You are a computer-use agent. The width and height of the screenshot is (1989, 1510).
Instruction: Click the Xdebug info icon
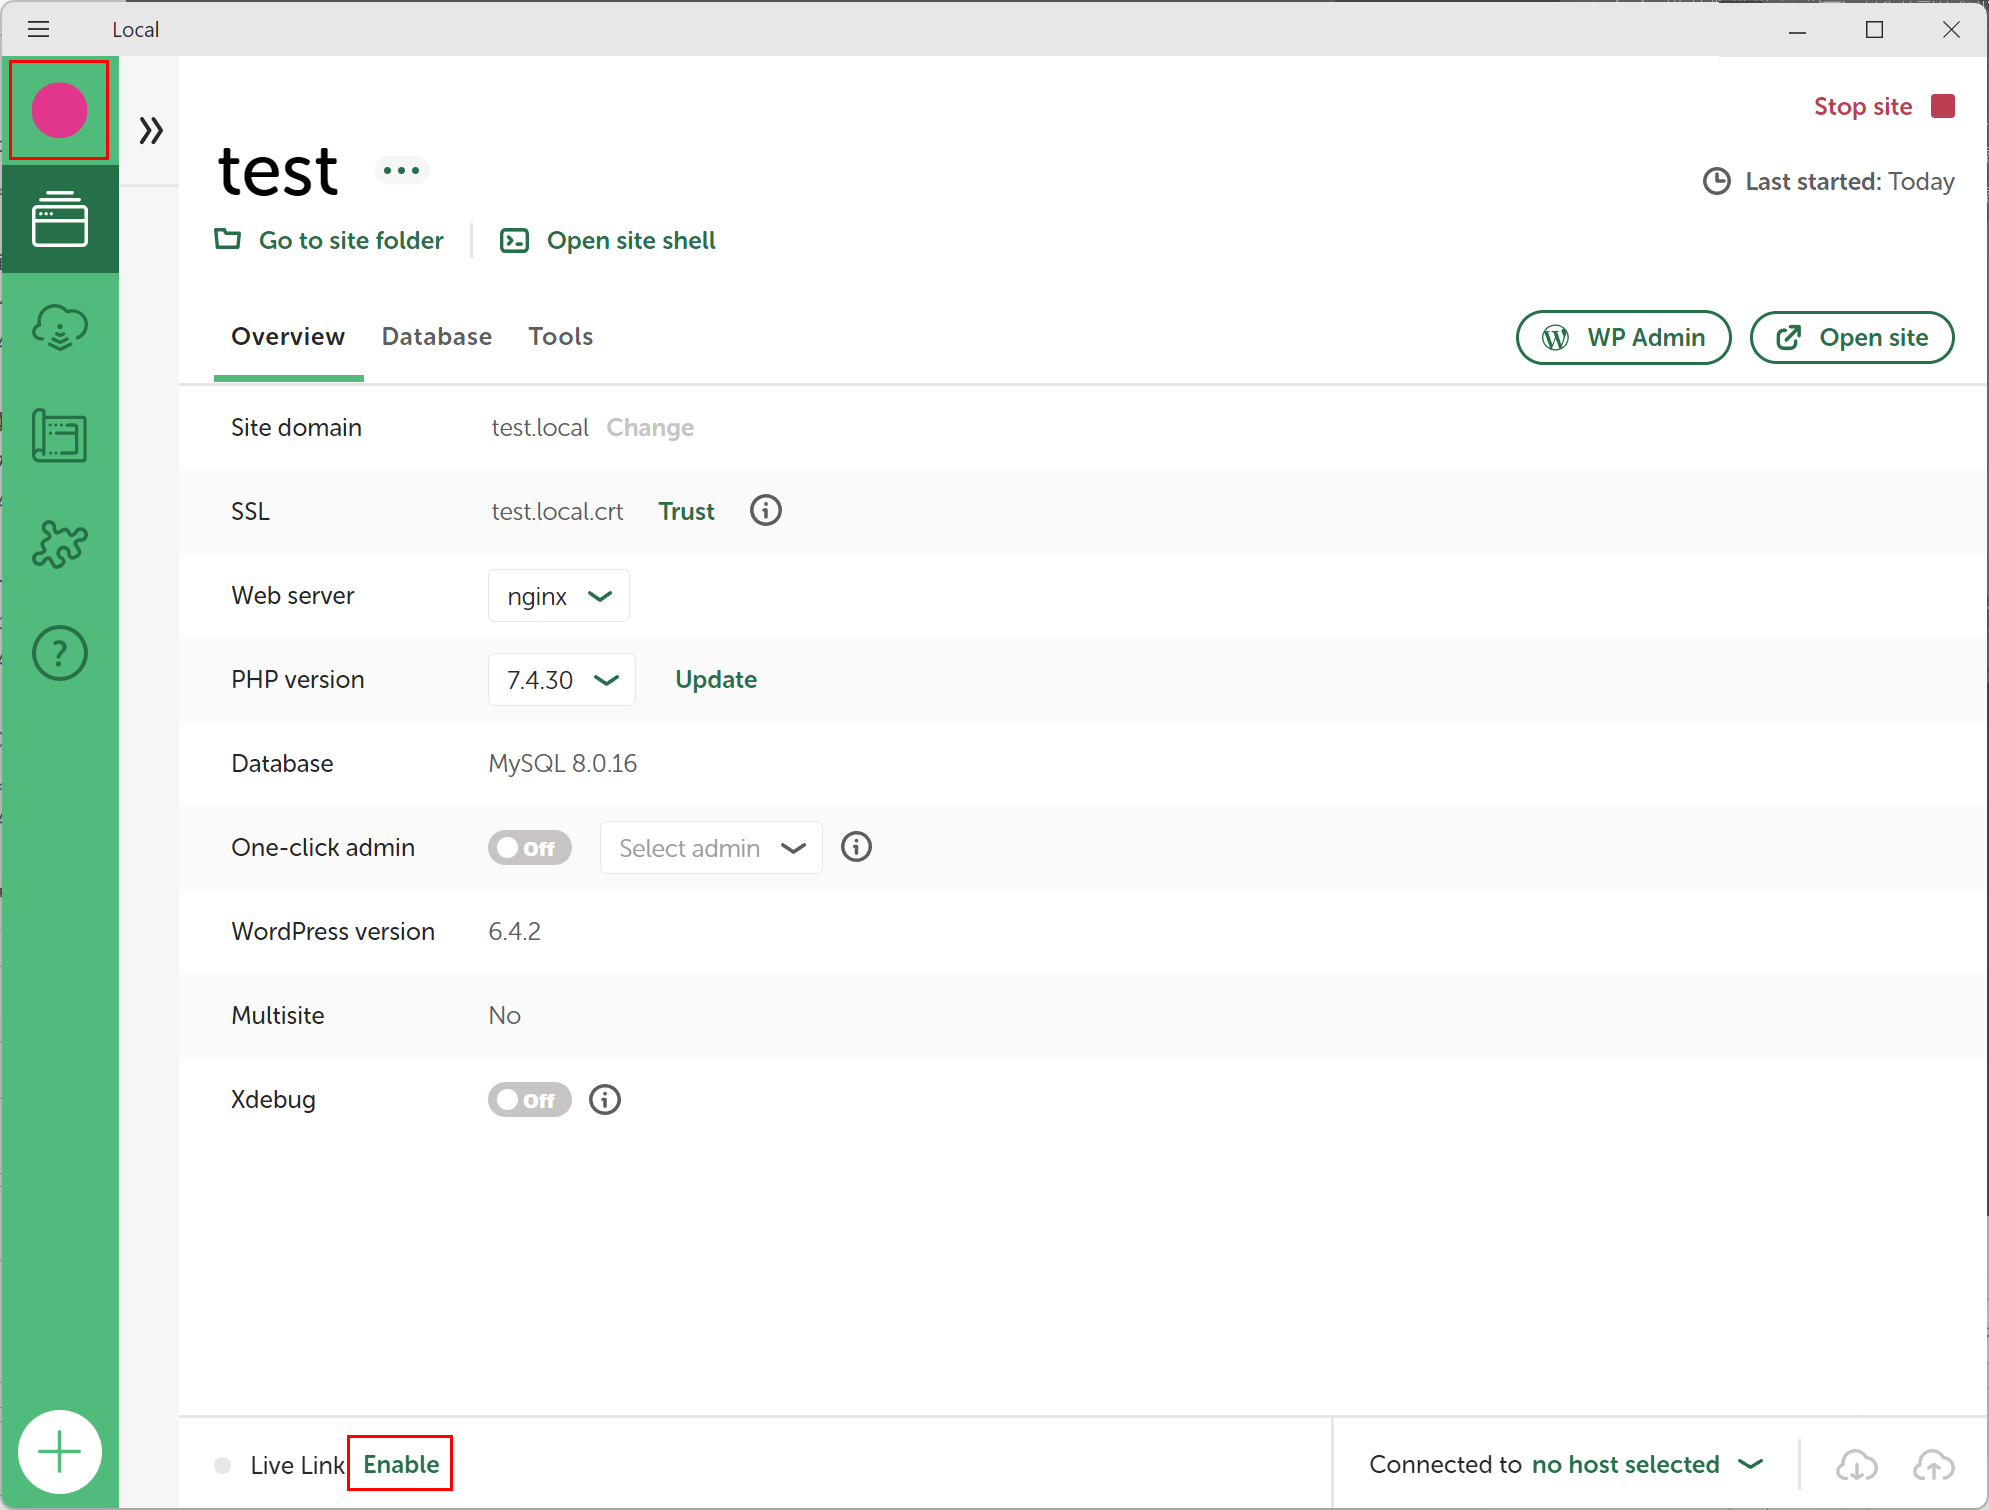[x=605, y=1099]
